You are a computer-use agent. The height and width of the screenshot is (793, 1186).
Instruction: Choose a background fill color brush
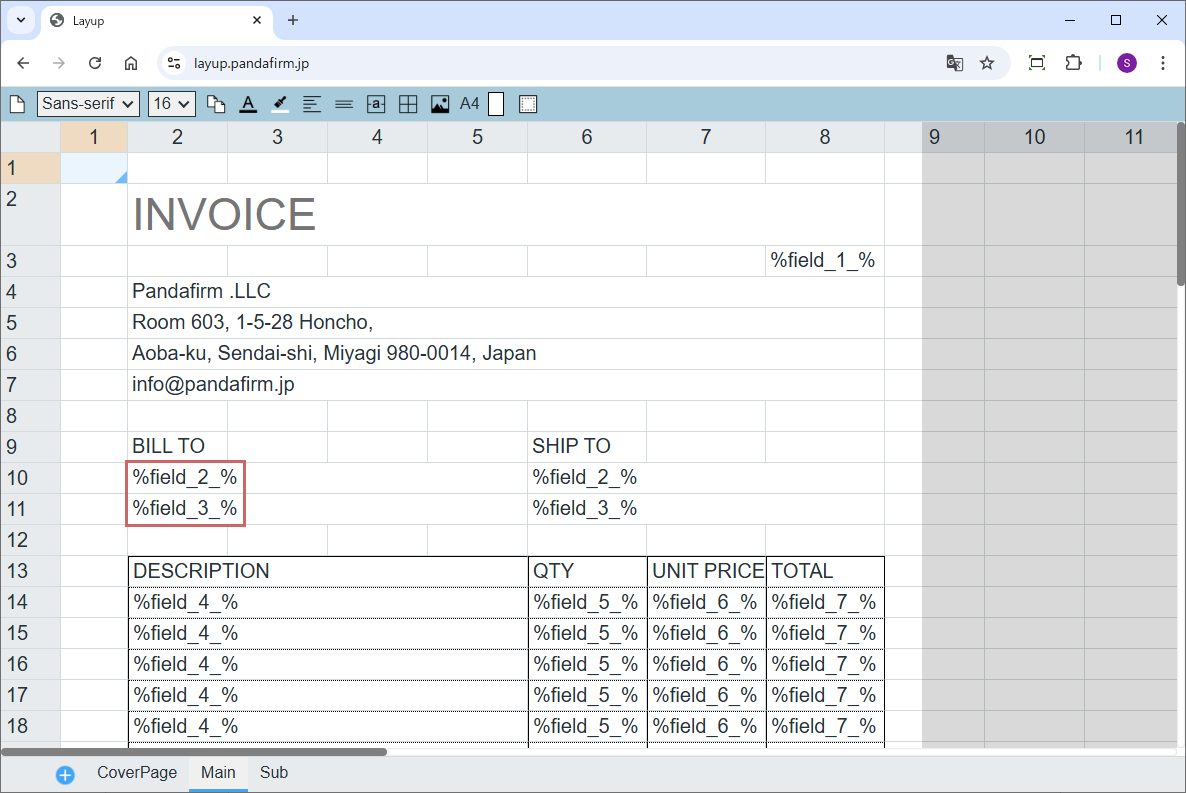click(280, 104)
